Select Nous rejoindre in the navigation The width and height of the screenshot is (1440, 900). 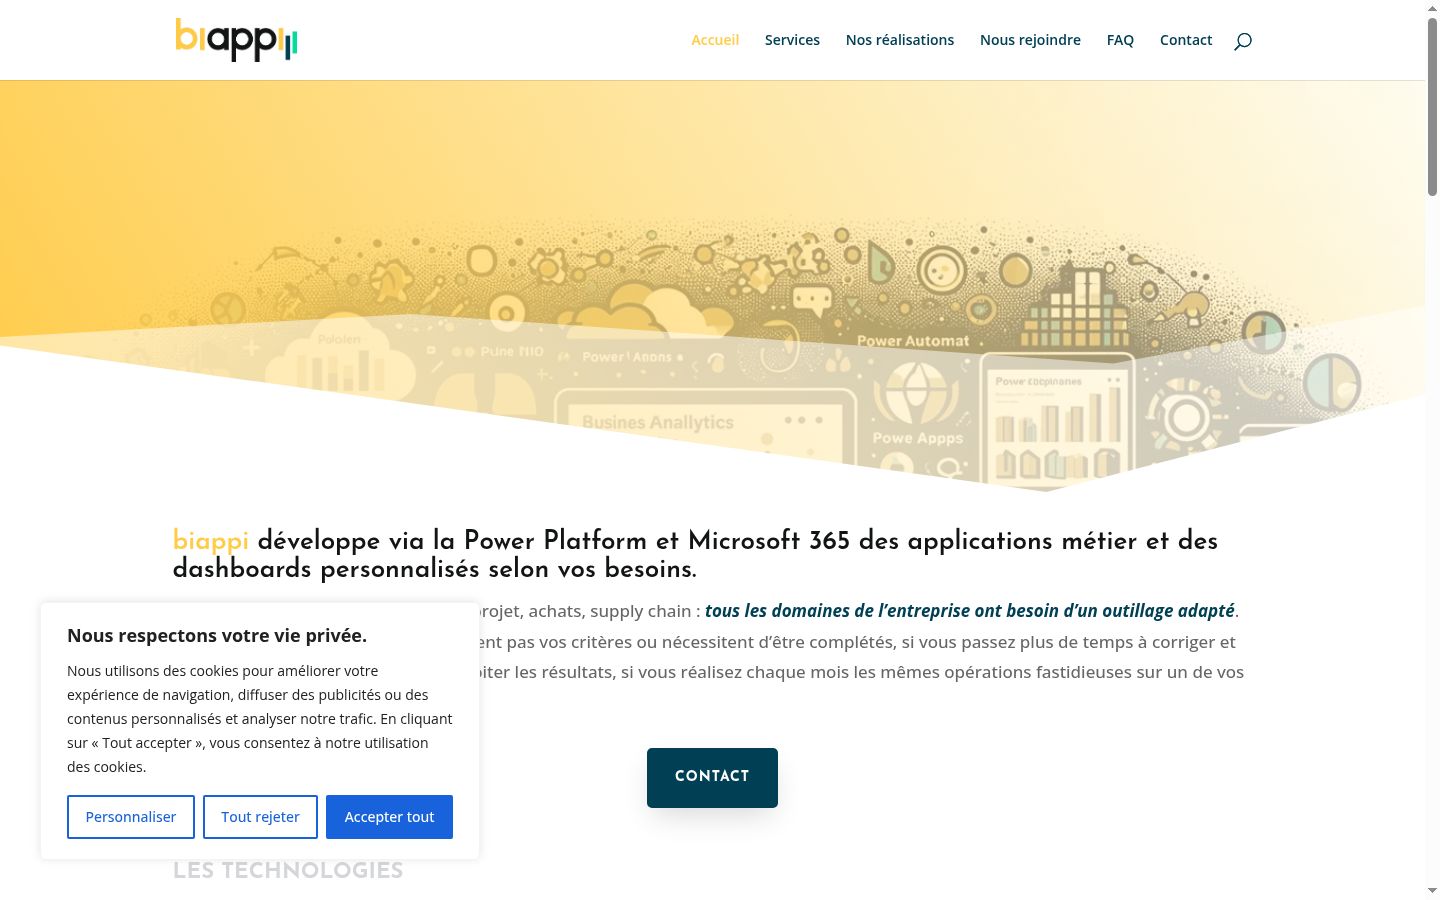tap(1030, 40)
